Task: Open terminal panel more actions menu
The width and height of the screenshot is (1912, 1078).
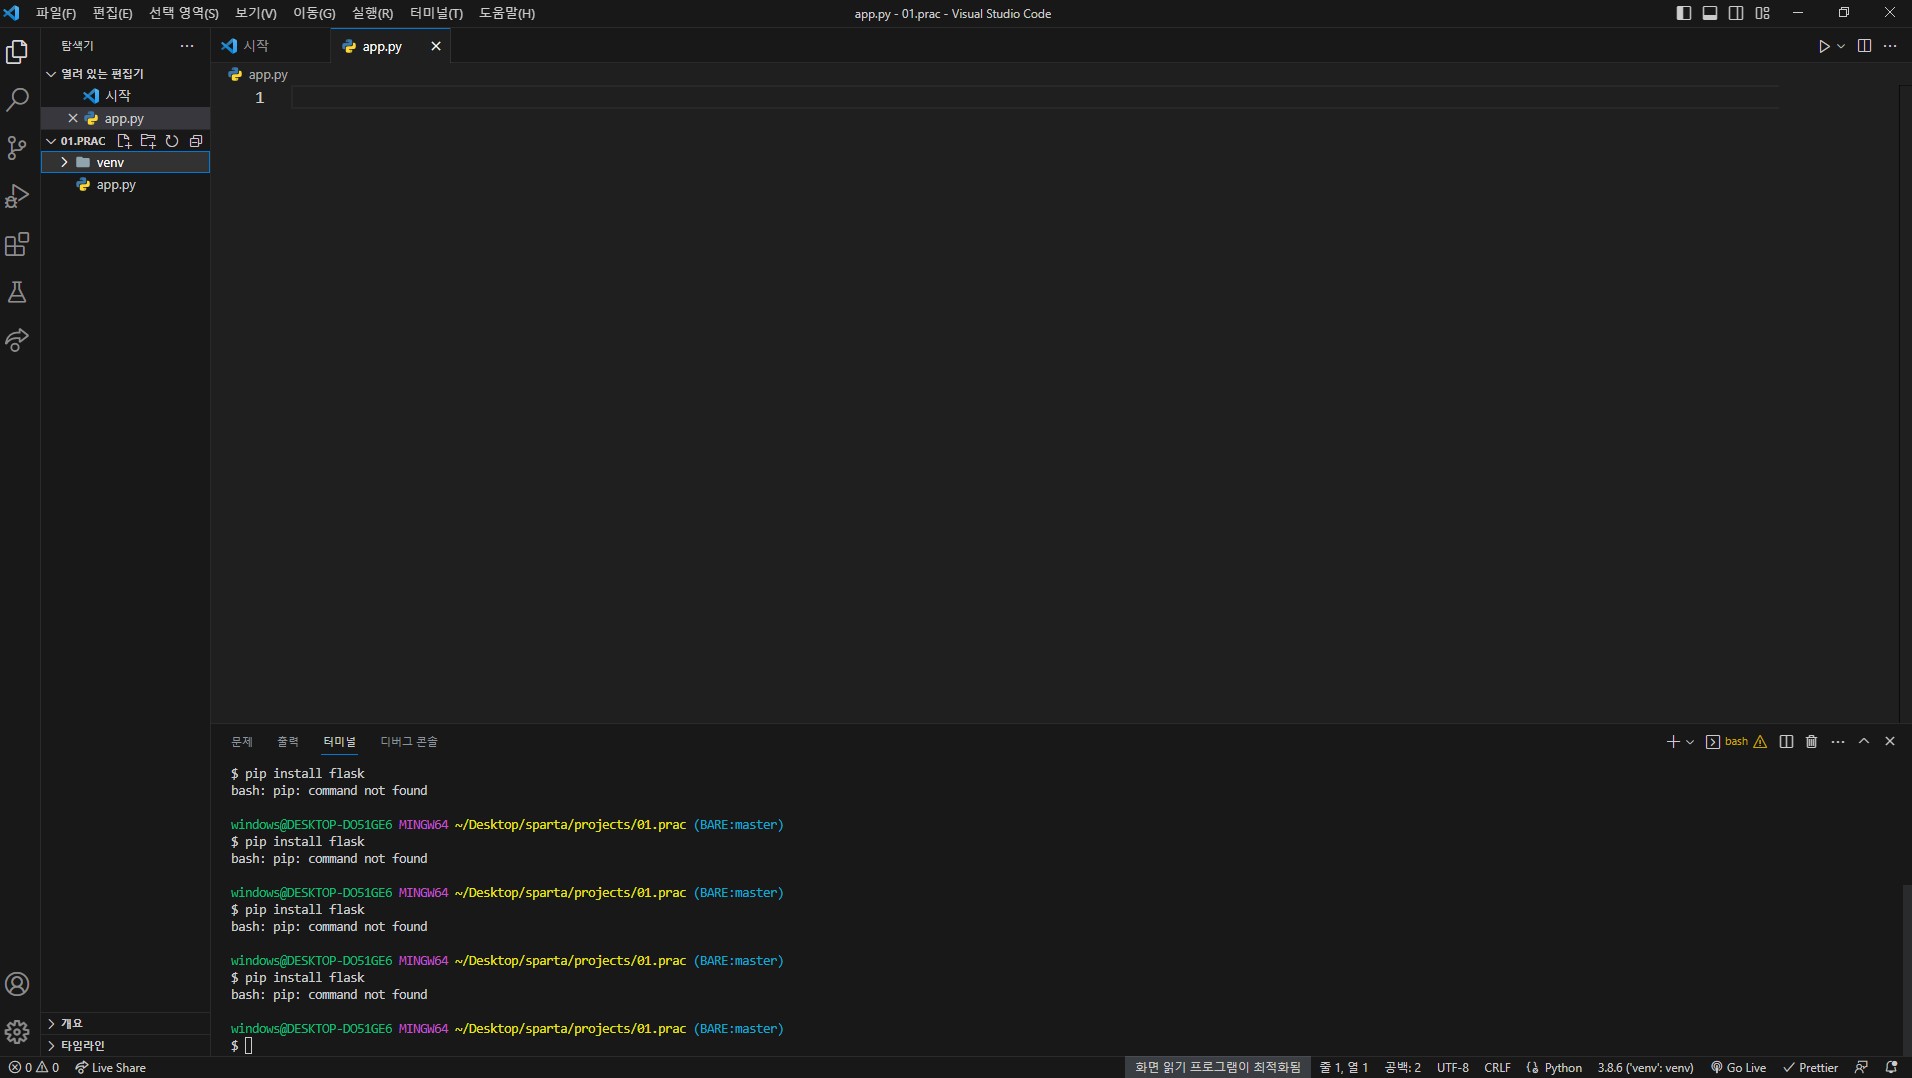Action: (x=1838, y=741)
